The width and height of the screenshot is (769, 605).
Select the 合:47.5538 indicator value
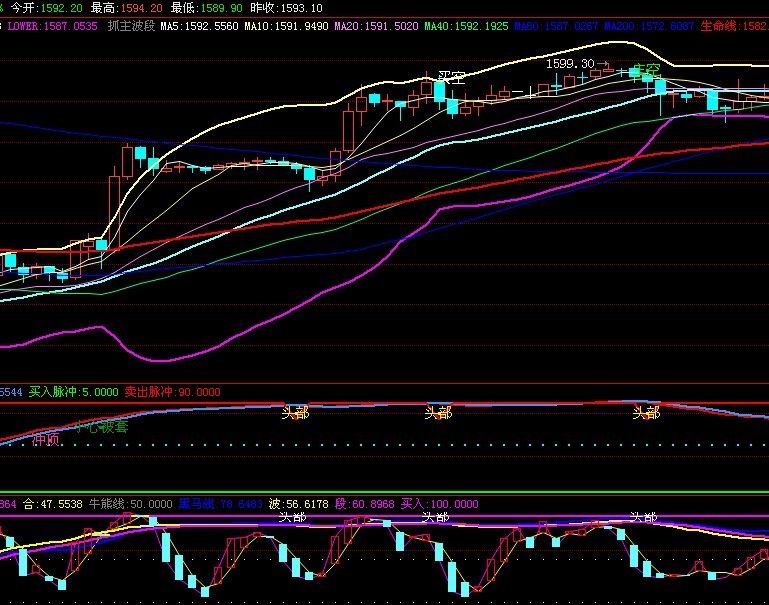pyautogui.click(x=53, y=504)
